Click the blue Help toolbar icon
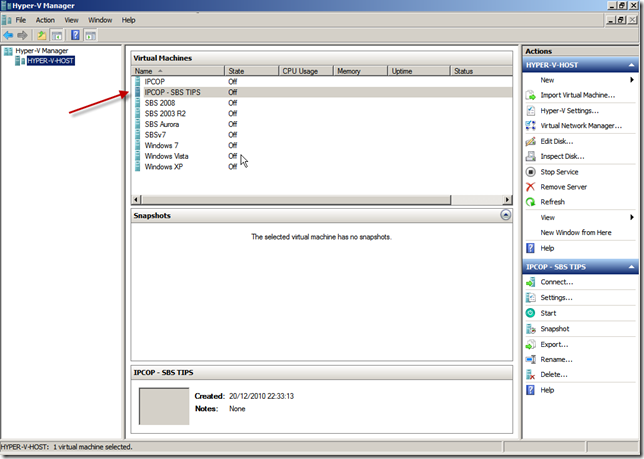This screenshot has height=459, width=644. (75, 35)
